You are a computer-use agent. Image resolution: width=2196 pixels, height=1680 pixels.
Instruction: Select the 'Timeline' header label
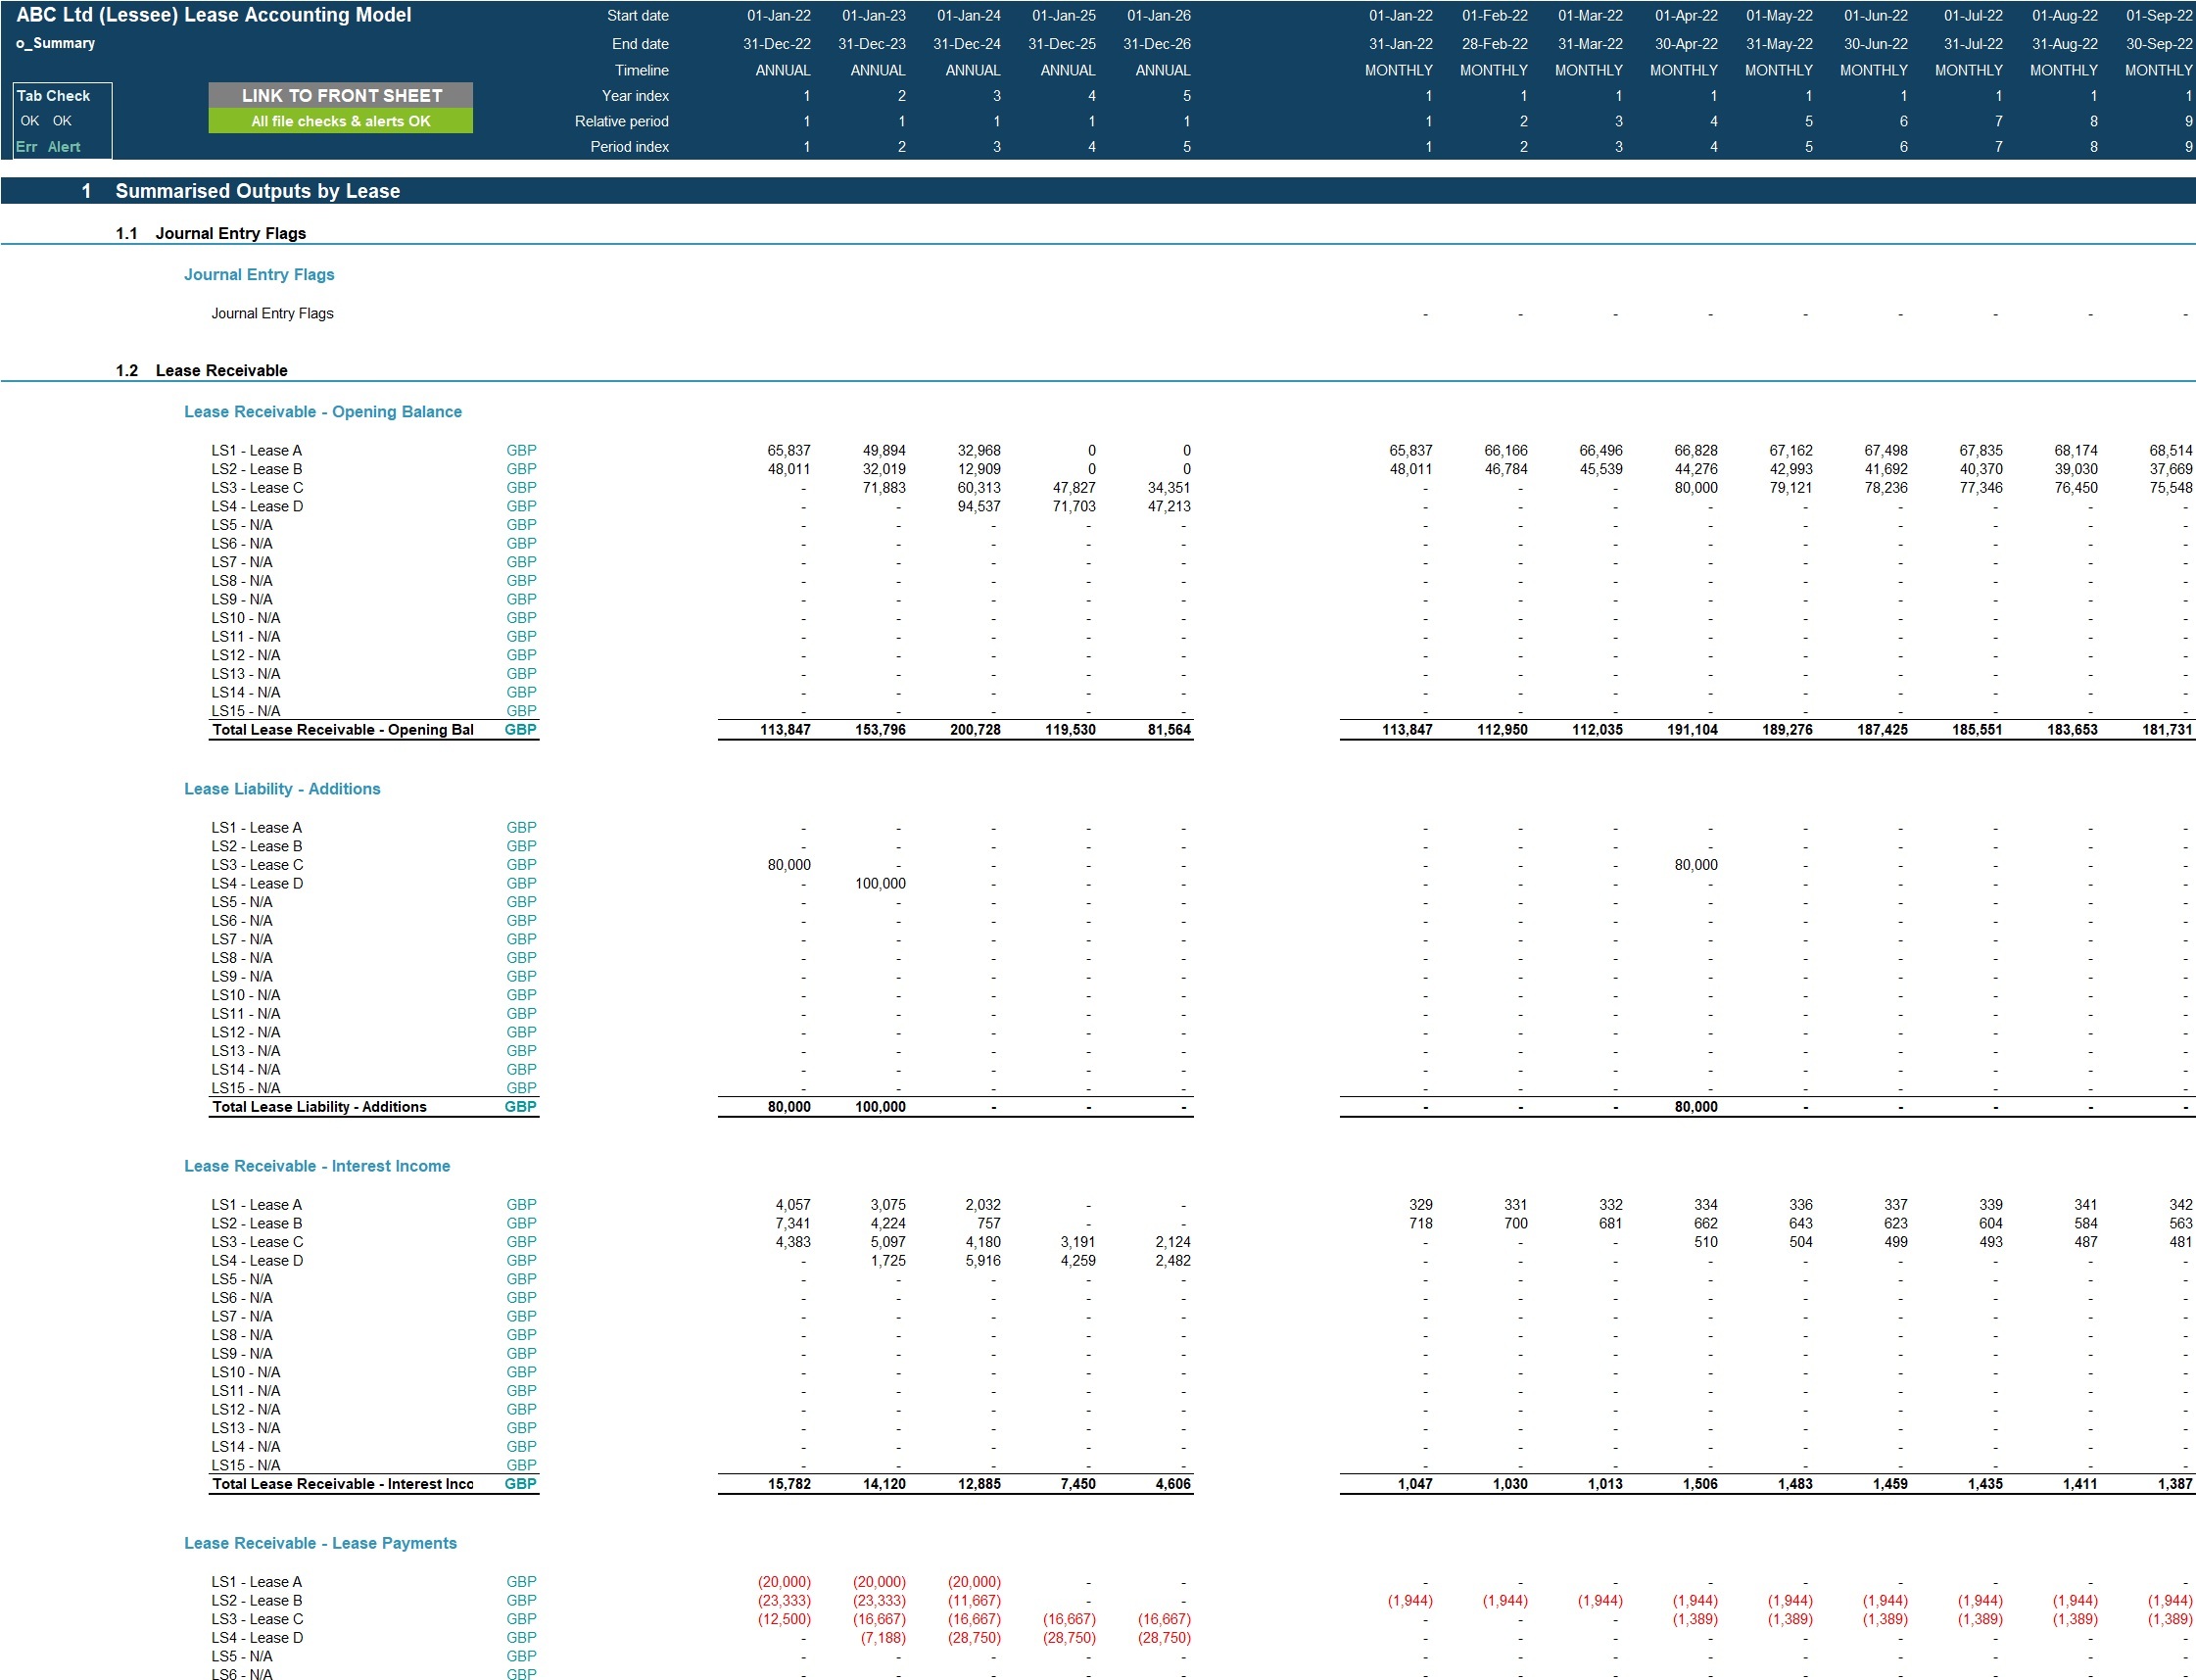(642, 70)
